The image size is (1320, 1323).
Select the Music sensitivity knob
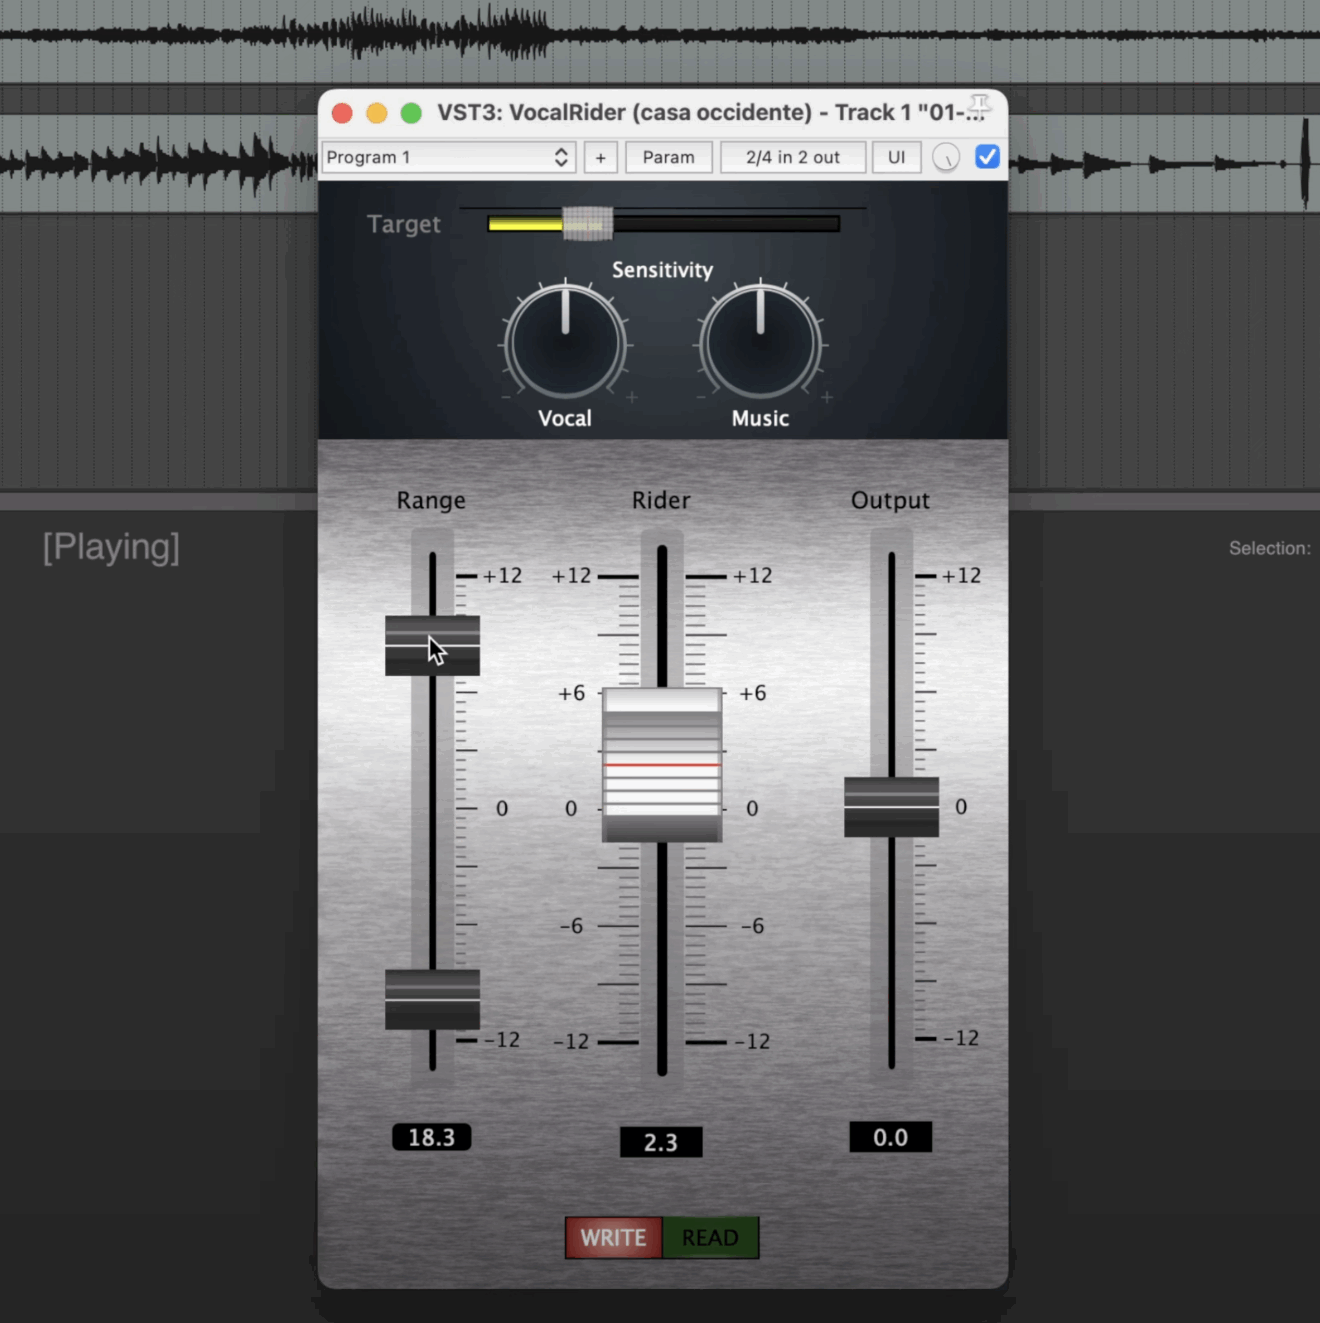tap(760, 343)
